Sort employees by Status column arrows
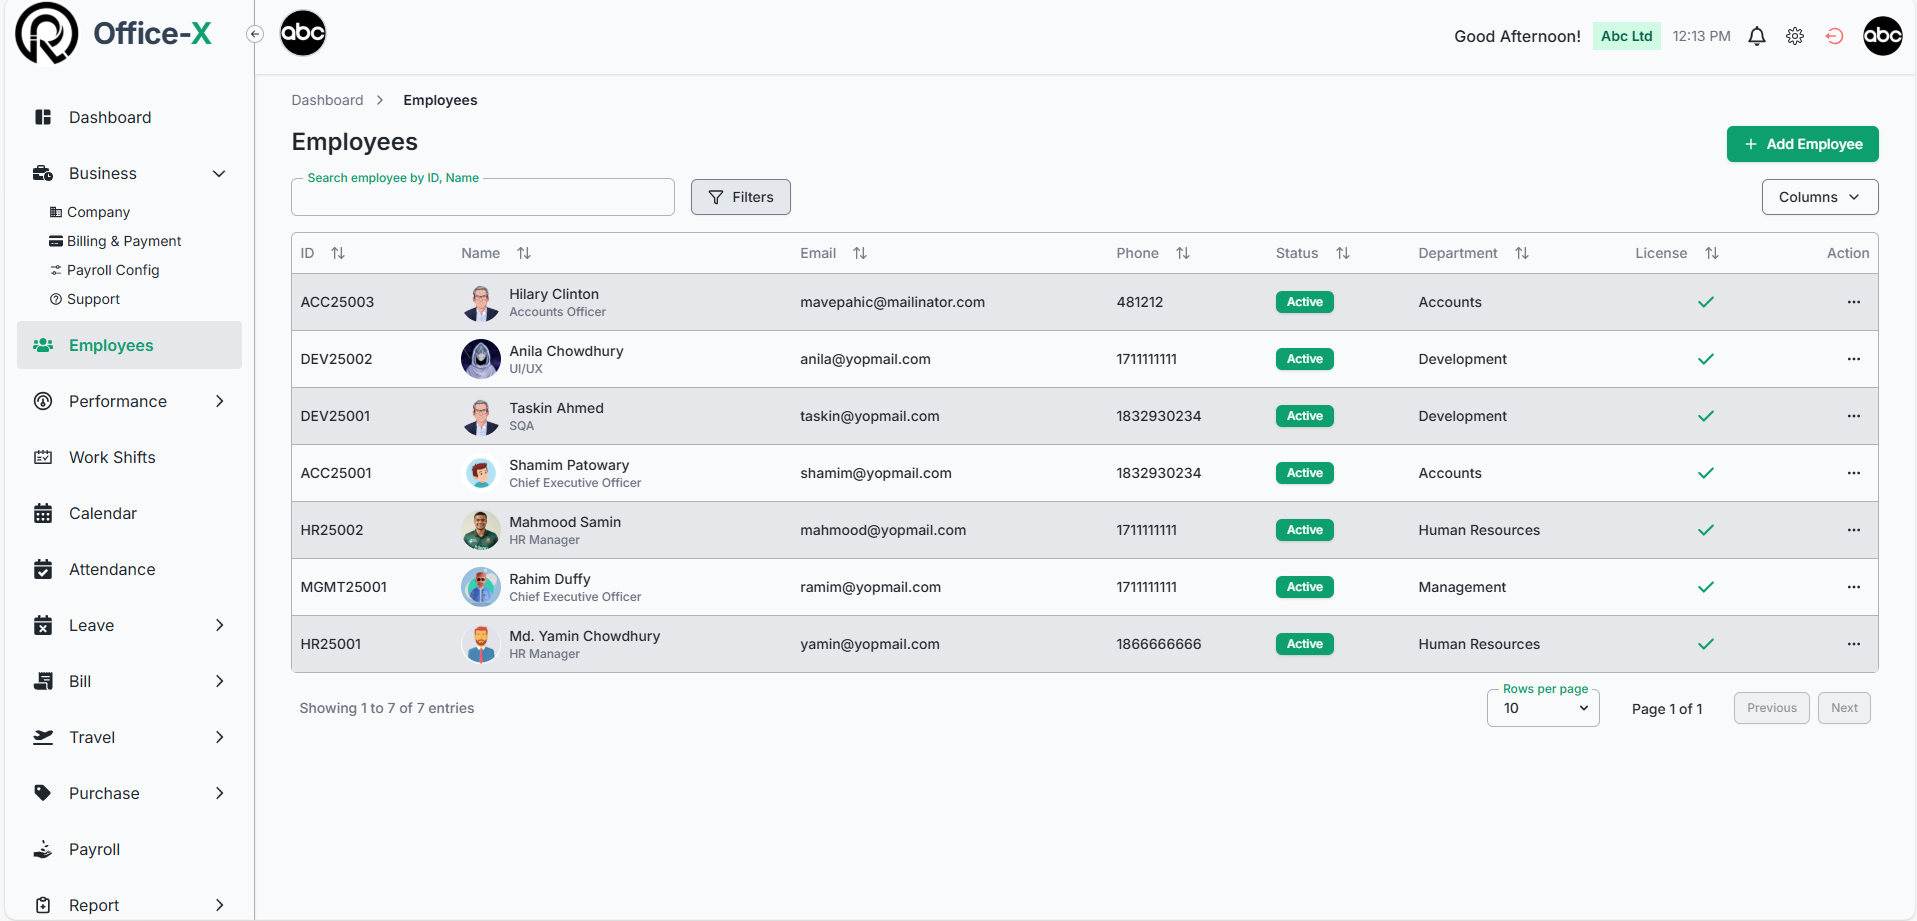 1342,253
